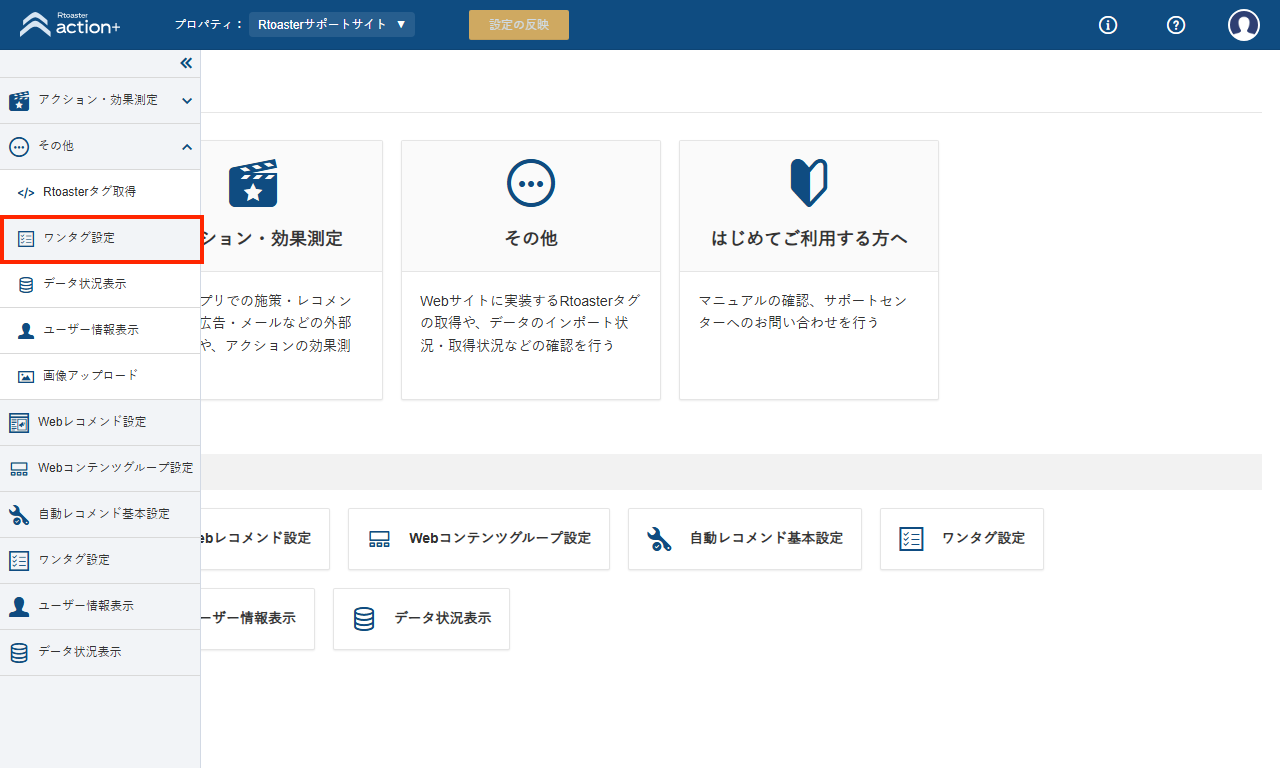Viewport: 1280px width, 768px height.
Task: Open Webレコメンド設定 in sidebar shortcuts
Action: pos(100,423)
